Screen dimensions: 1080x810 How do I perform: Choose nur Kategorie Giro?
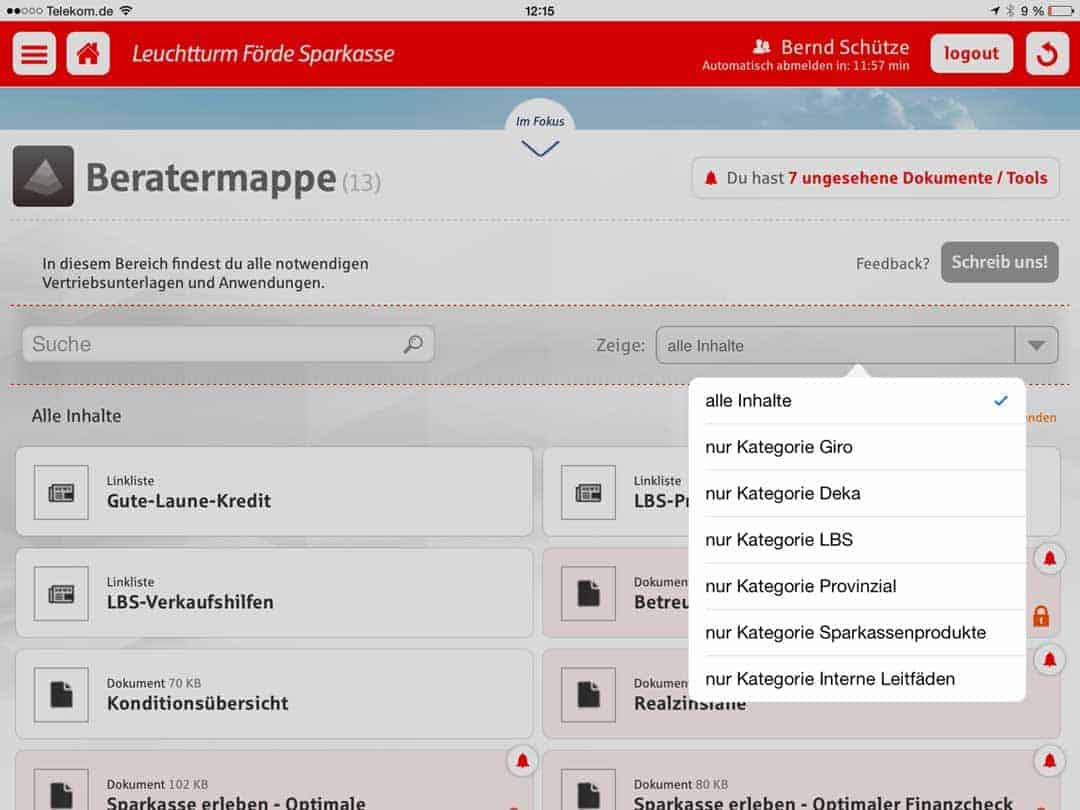(x=857, y=447)
